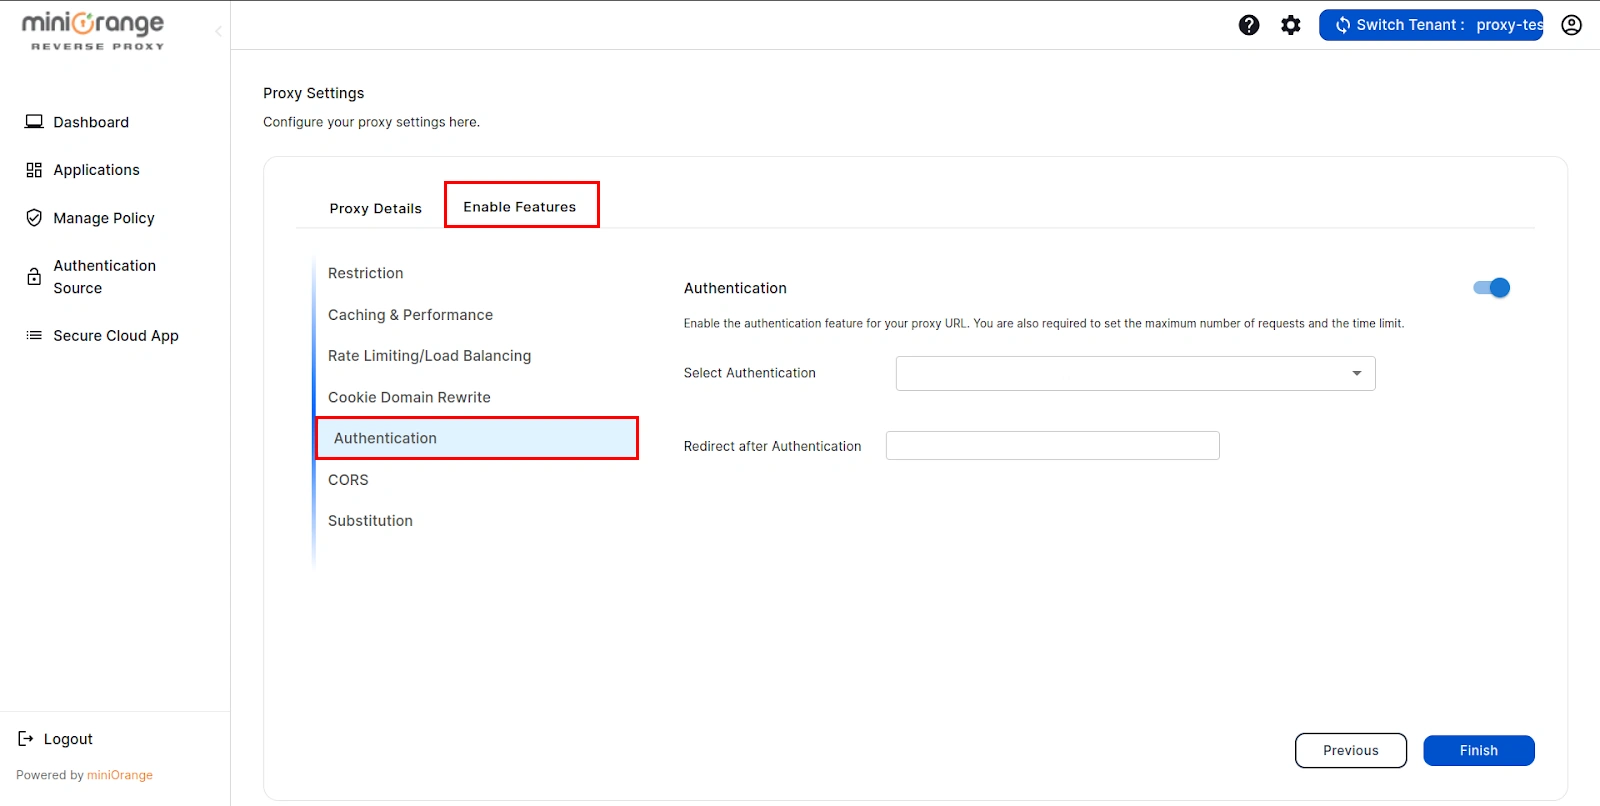Select the Authentication feature item
1600x806 pixels.
tap(477, 438)
